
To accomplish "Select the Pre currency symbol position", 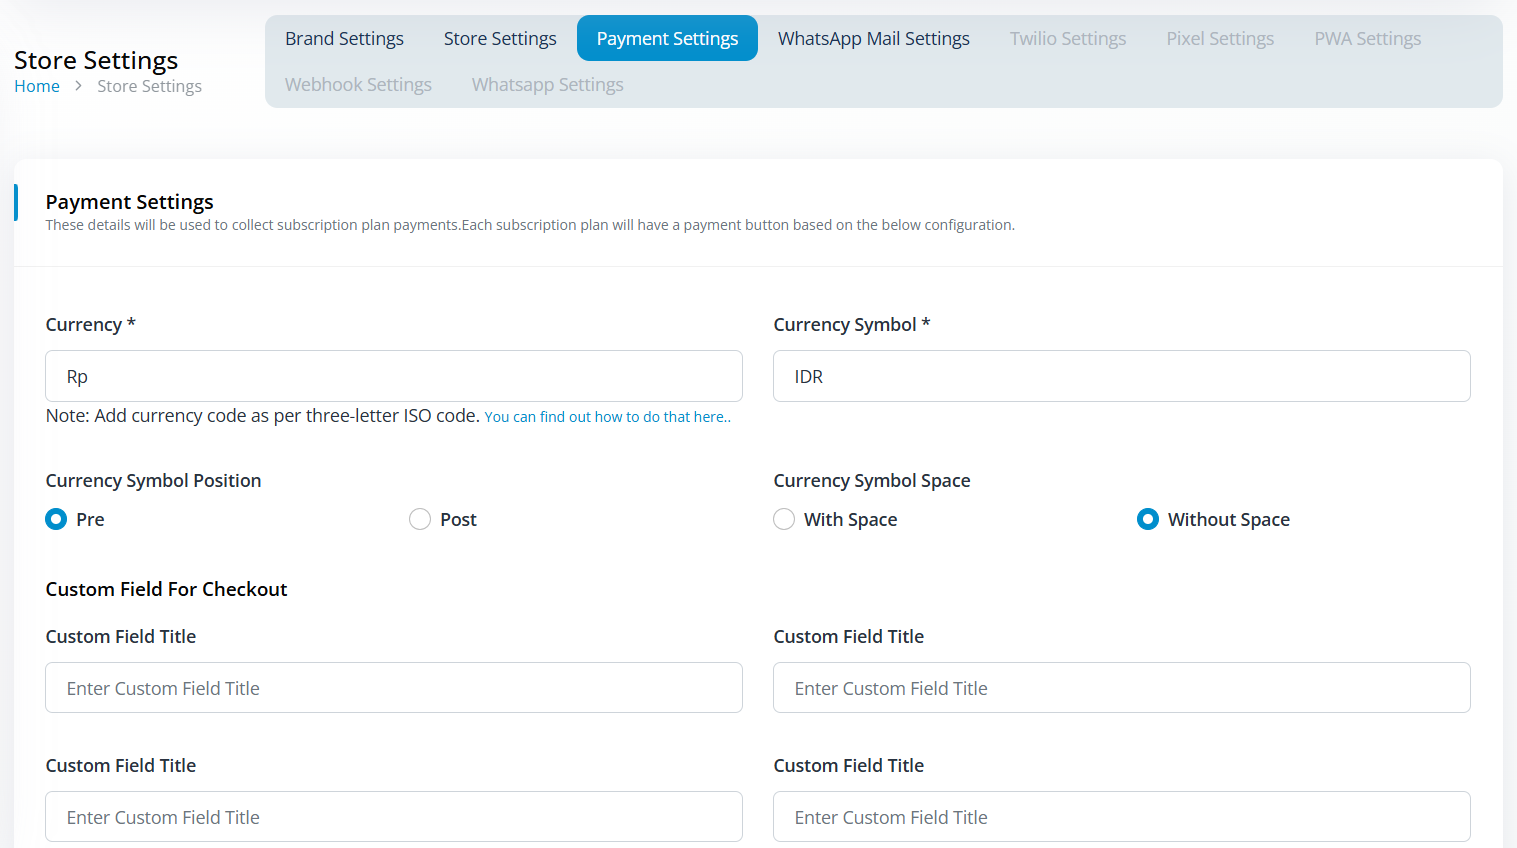I will click(56, 519).
